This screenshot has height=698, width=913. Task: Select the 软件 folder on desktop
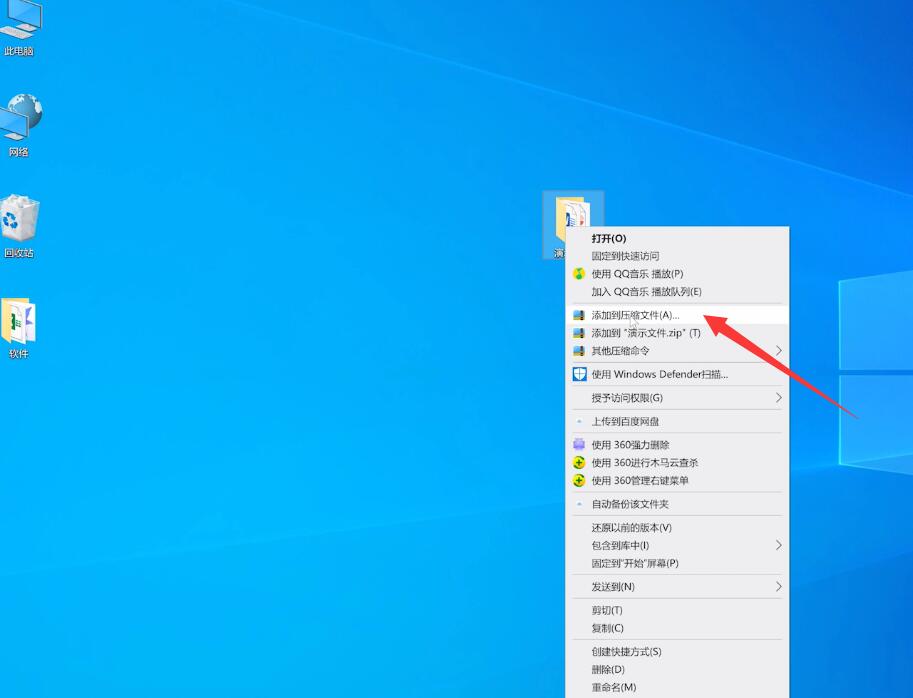19,325
